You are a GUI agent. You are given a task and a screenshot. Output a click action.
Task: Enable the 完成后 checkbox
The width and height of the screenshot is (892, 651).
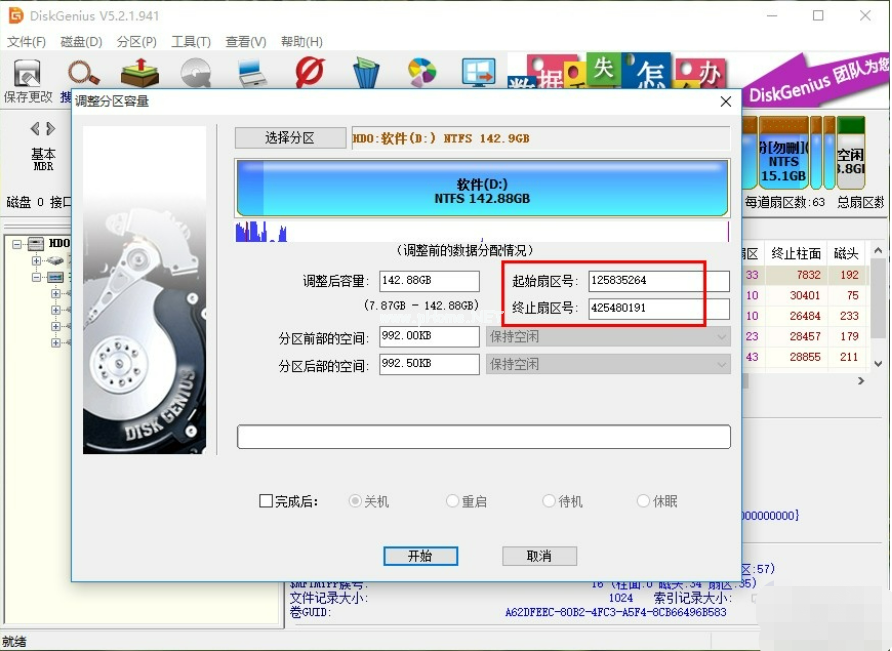[266, 501]
